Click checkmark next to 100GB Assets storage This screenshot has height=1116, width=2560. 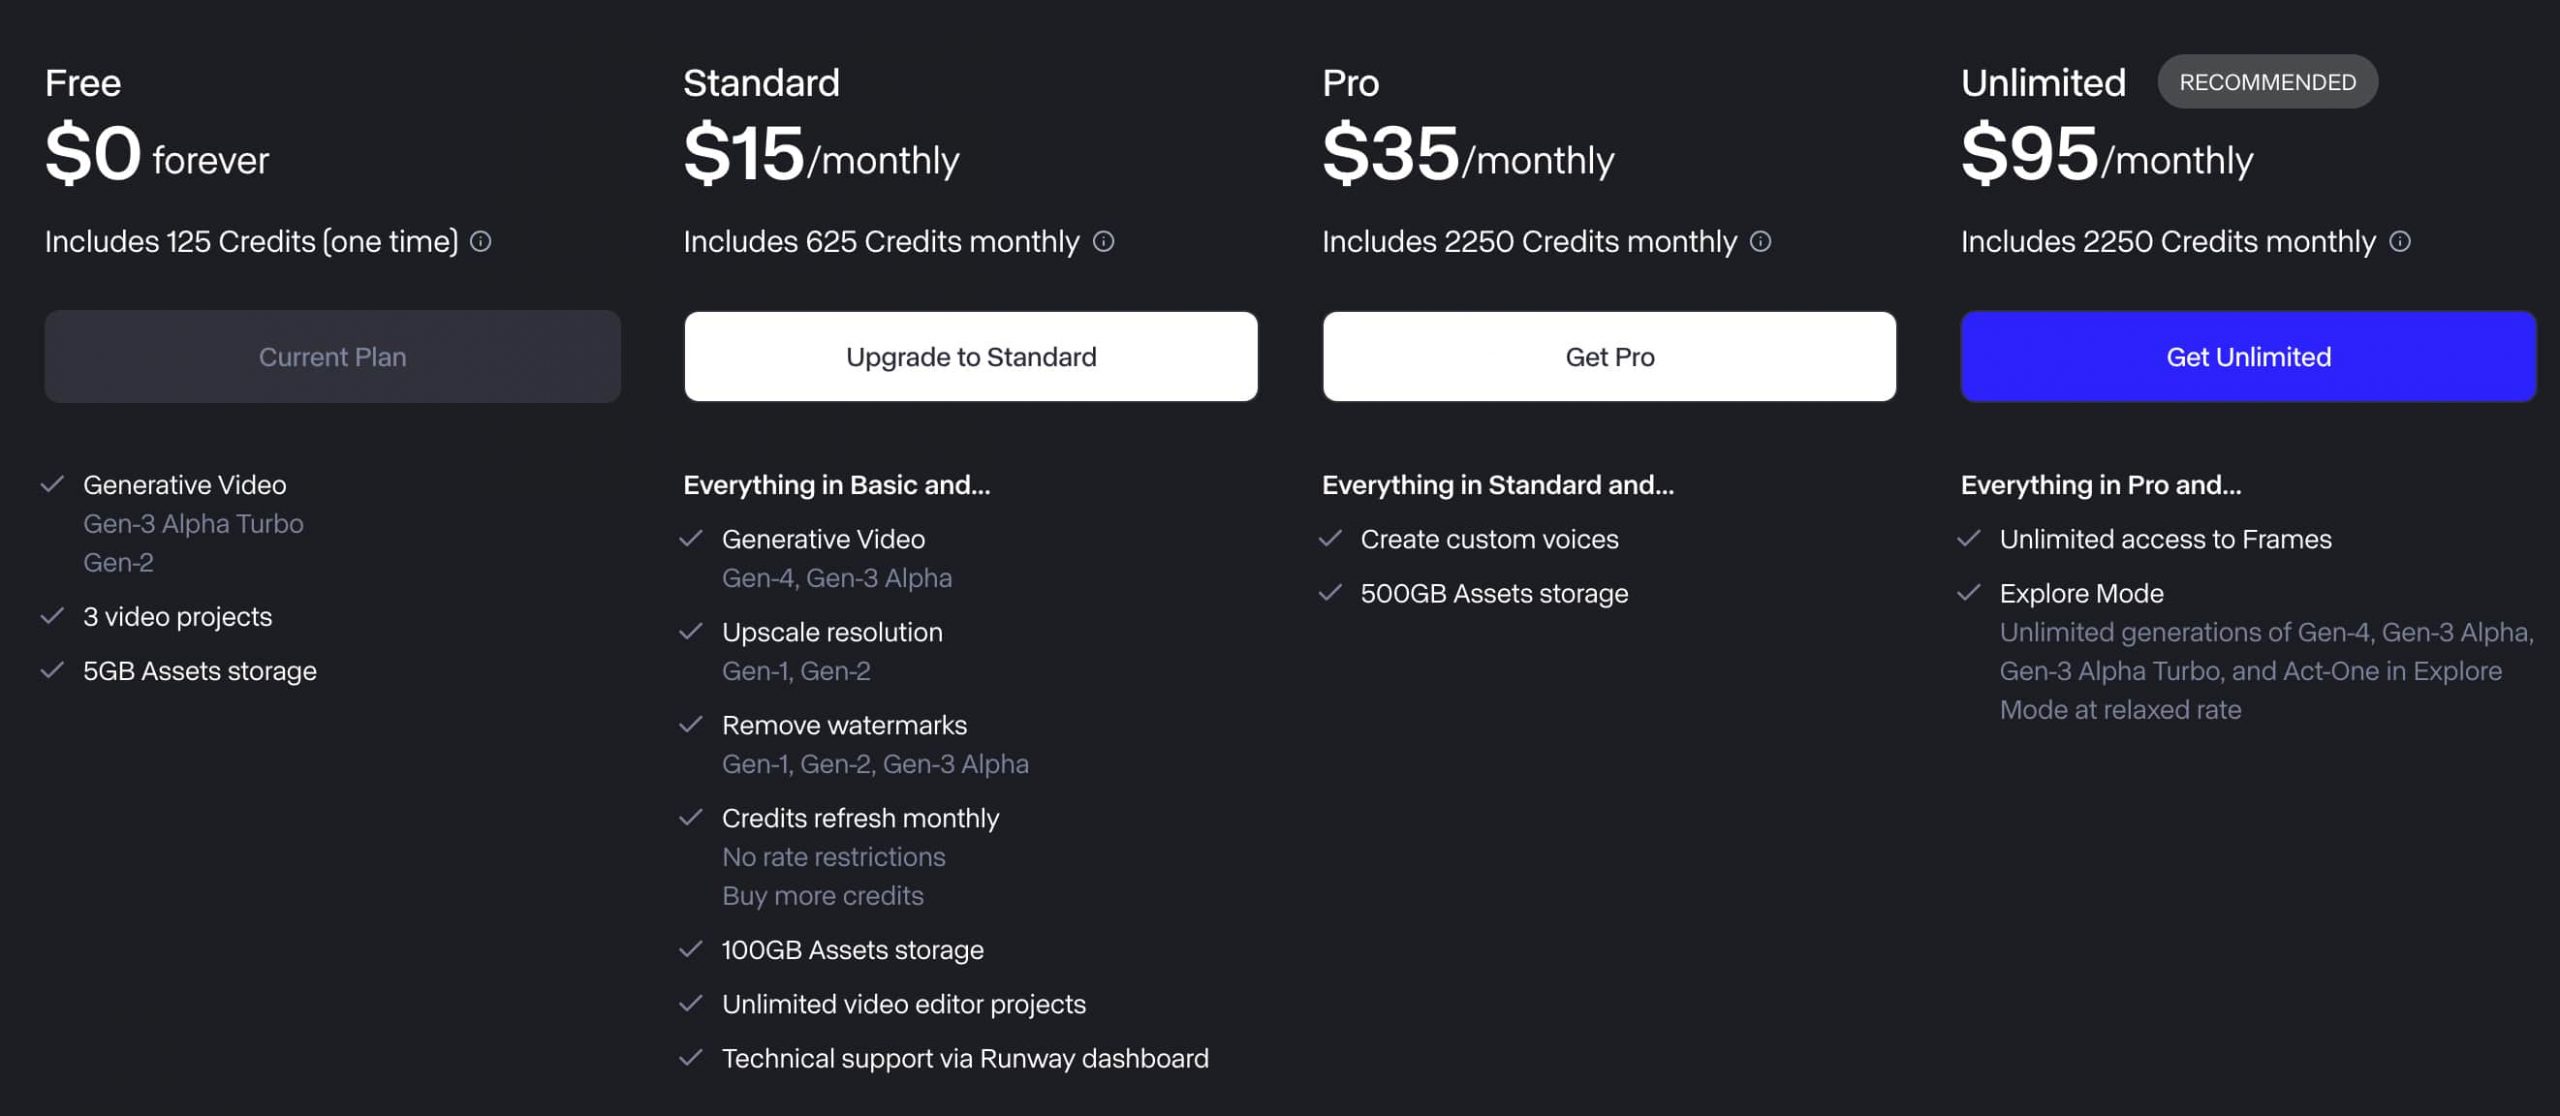691,950
